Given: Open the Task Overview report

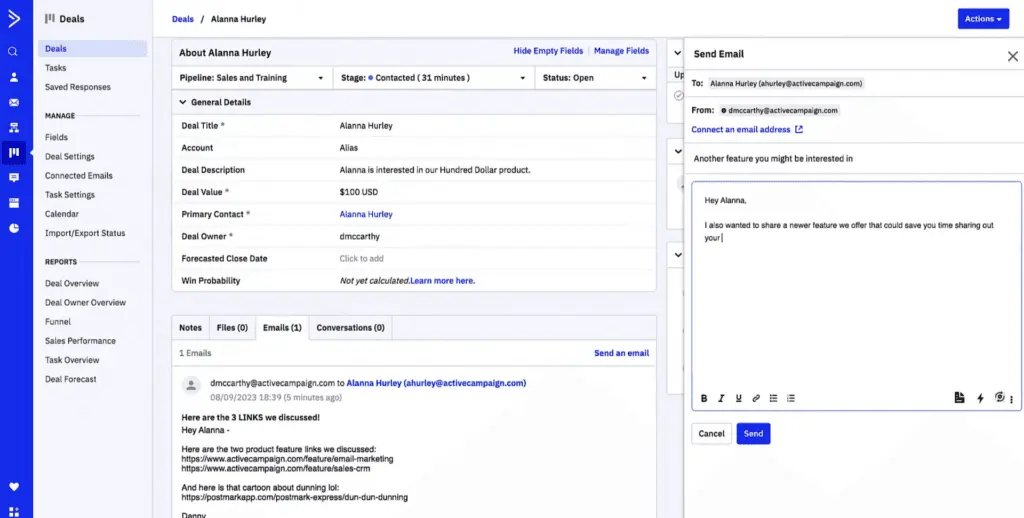Looking at the screenshot, I should click(x=72, y=360).
